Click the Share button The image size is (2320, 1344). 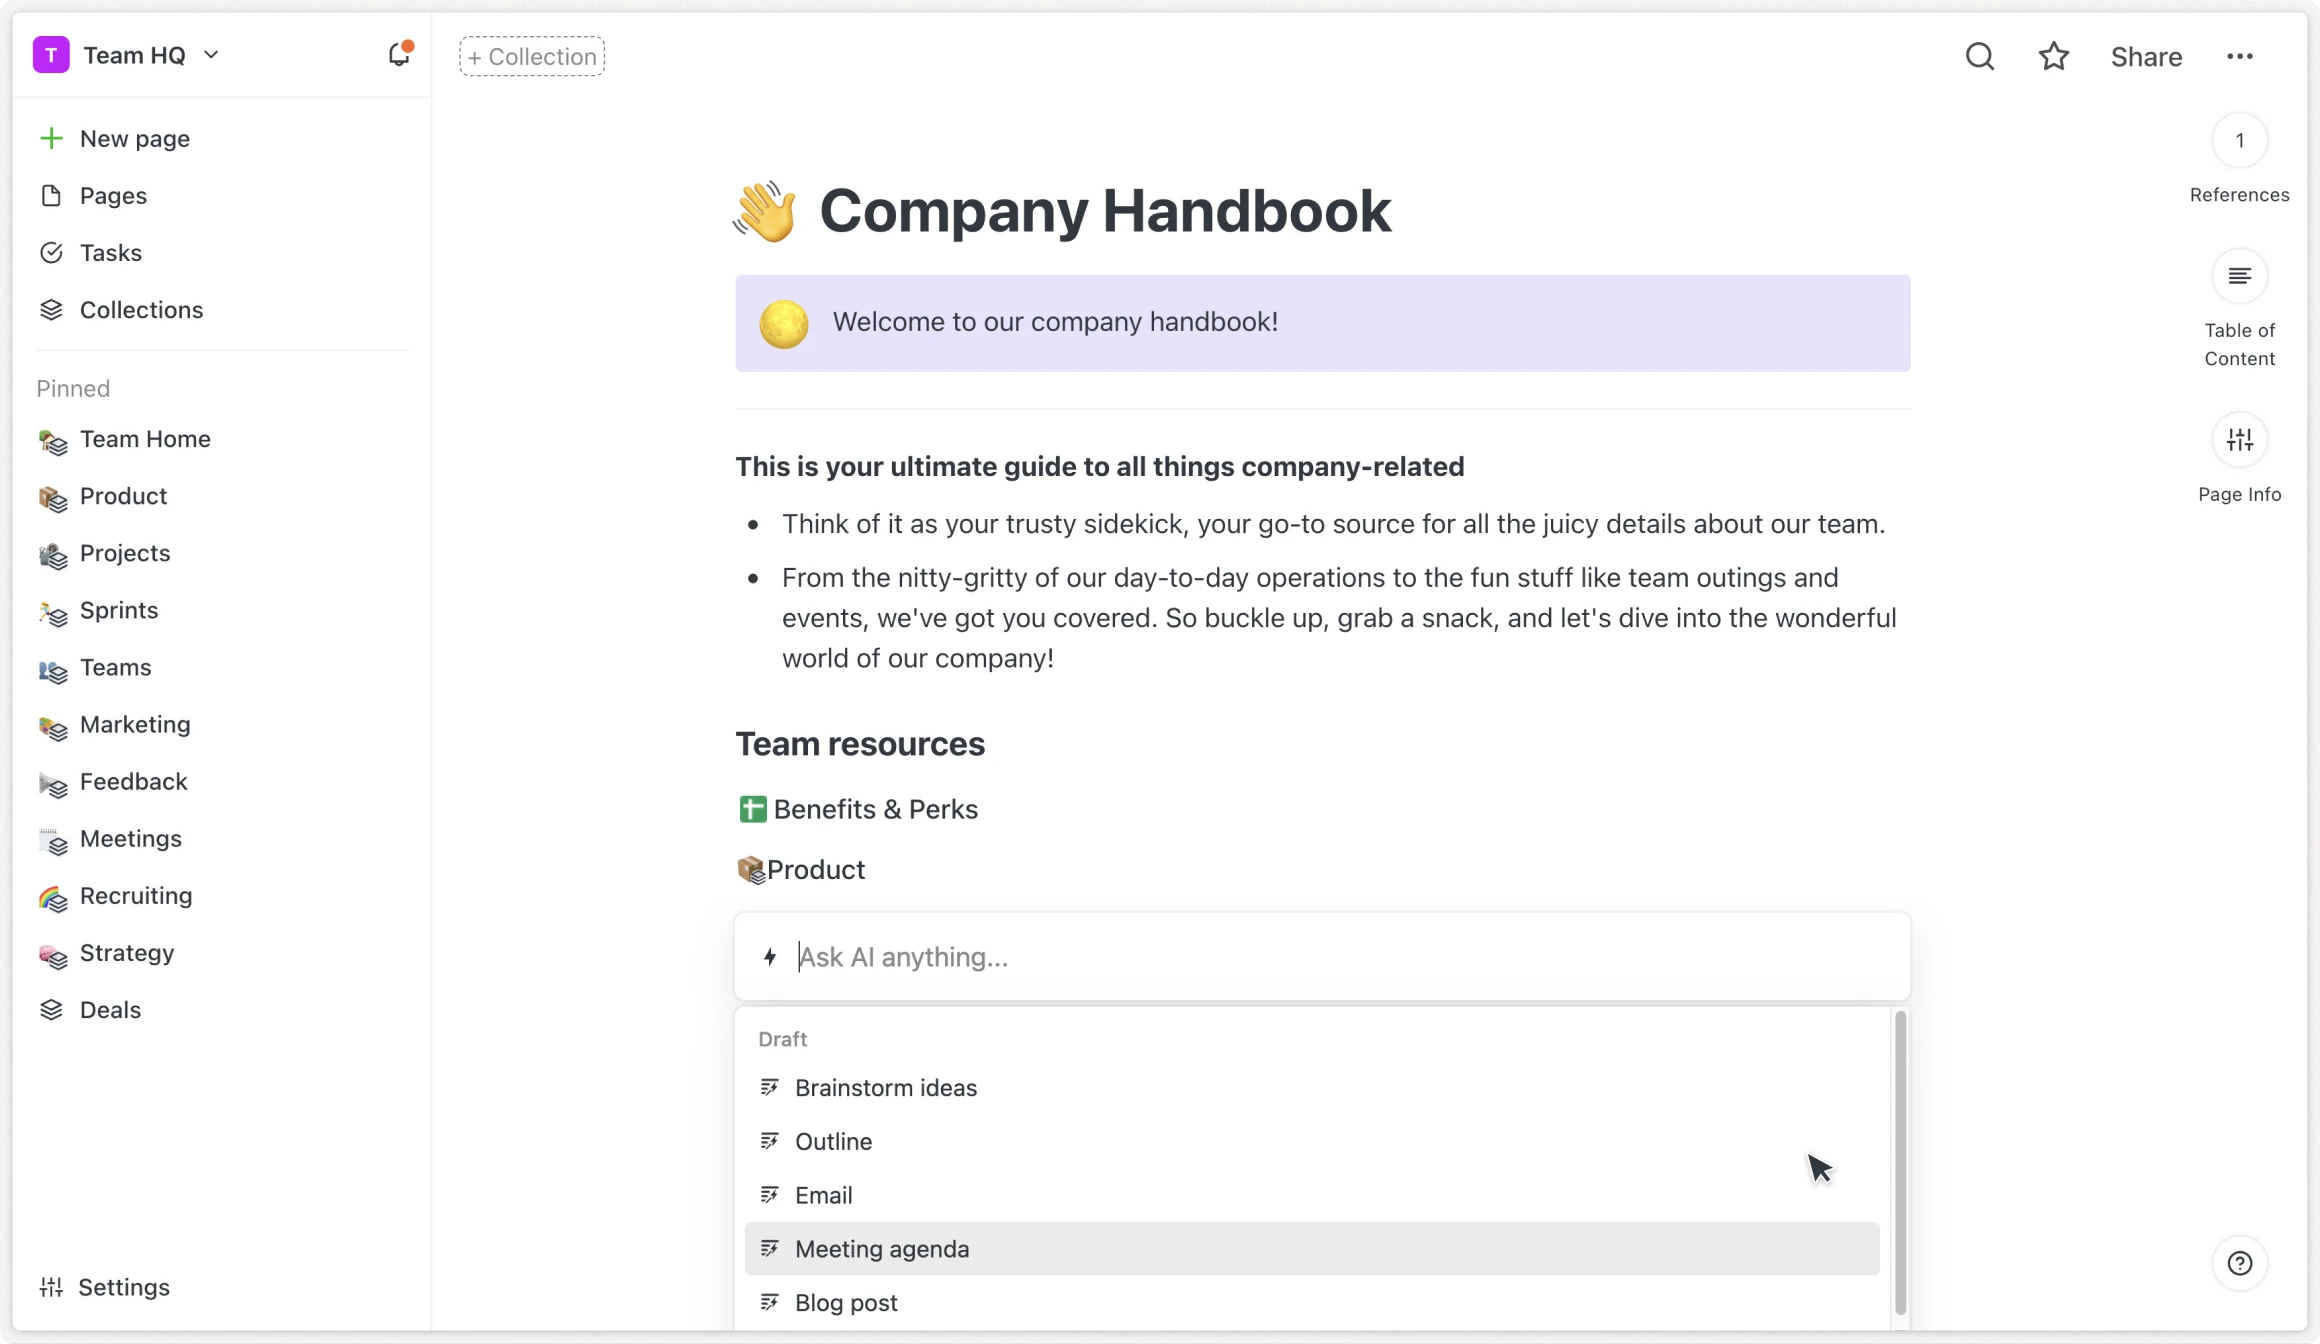tap(2146, 56)
